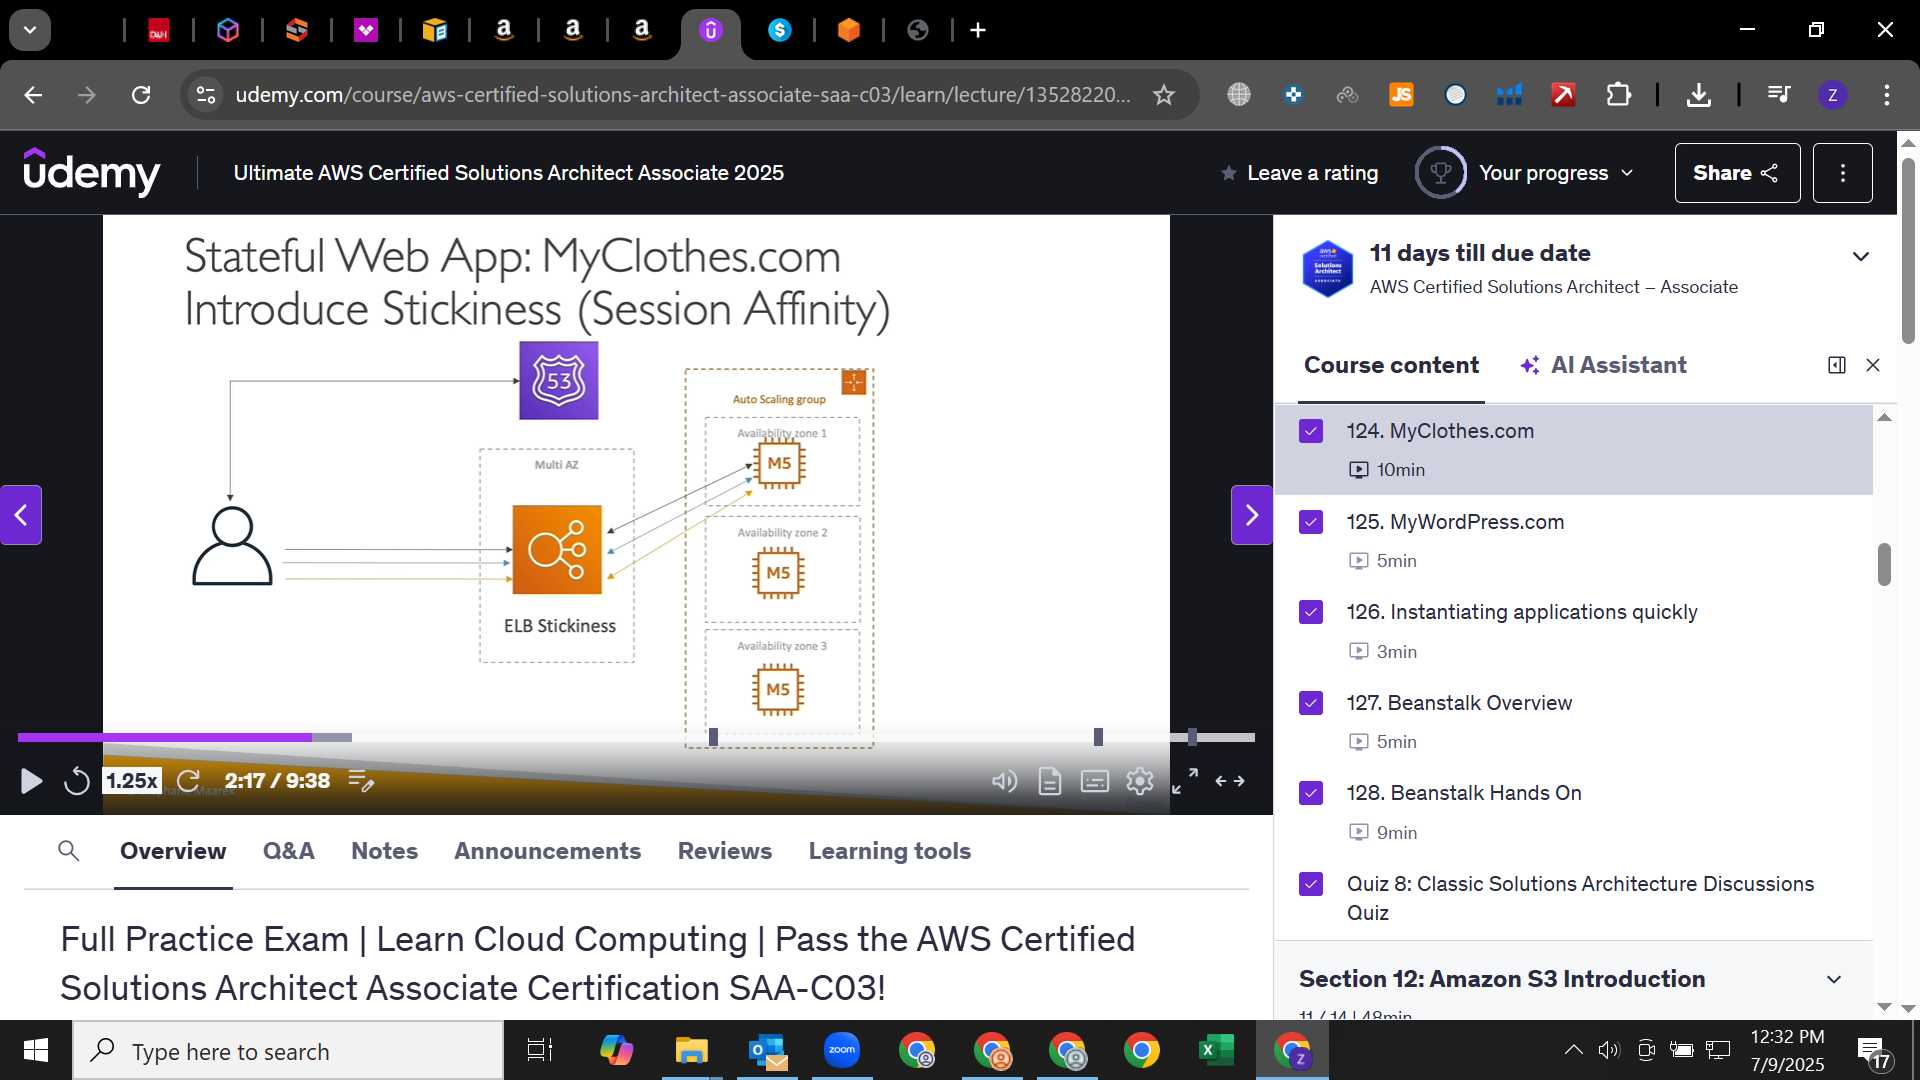
Task: Open lecture 125 MyWordPress.com
Action: (x=1573, y=540)
